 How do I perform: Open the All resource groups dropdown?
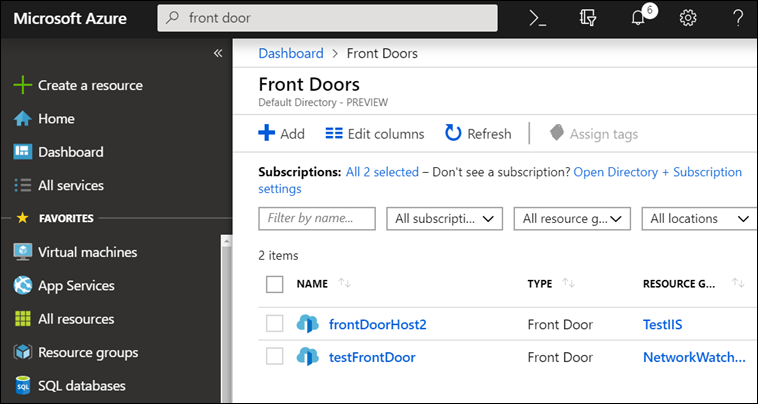point(572,219)
